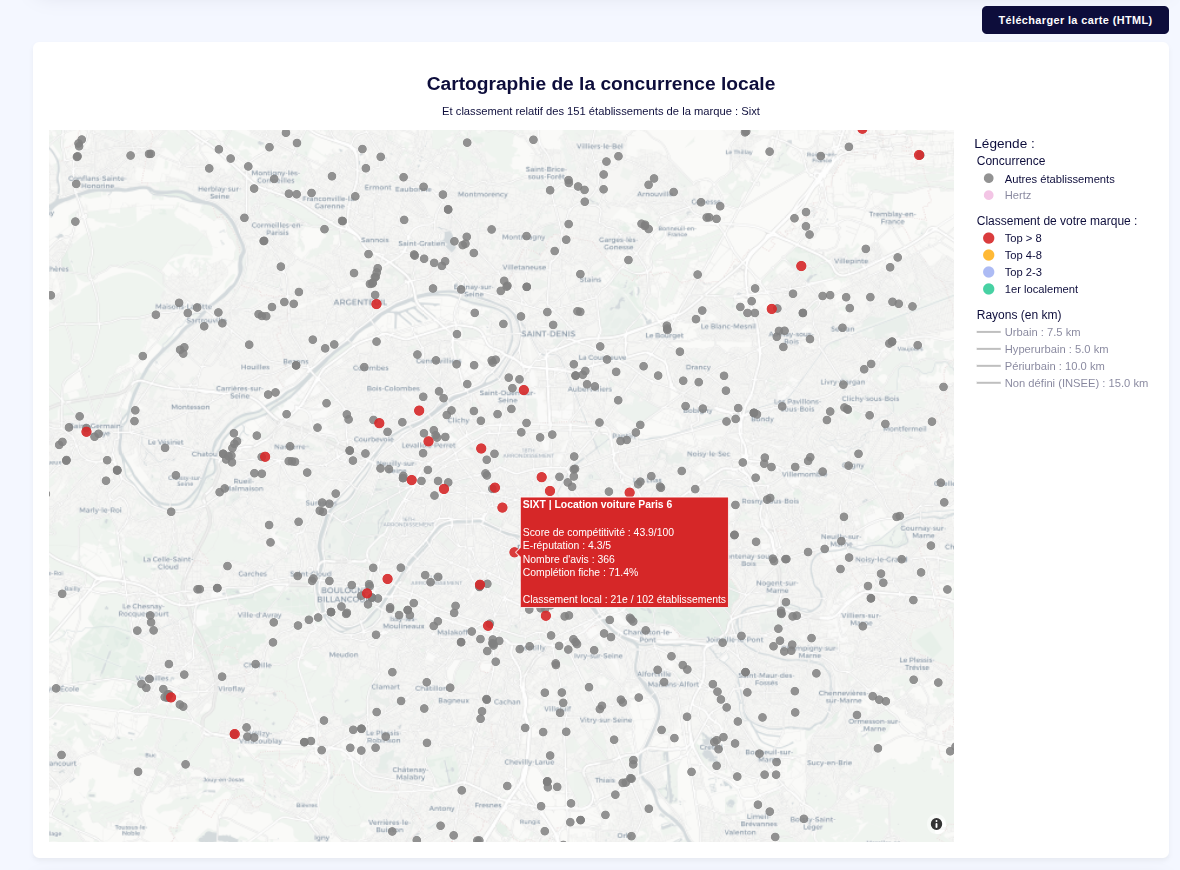The image size is (1180, 870).
Task: Click the E-réputation : 4.3/5 line
Action: (567, 546)
